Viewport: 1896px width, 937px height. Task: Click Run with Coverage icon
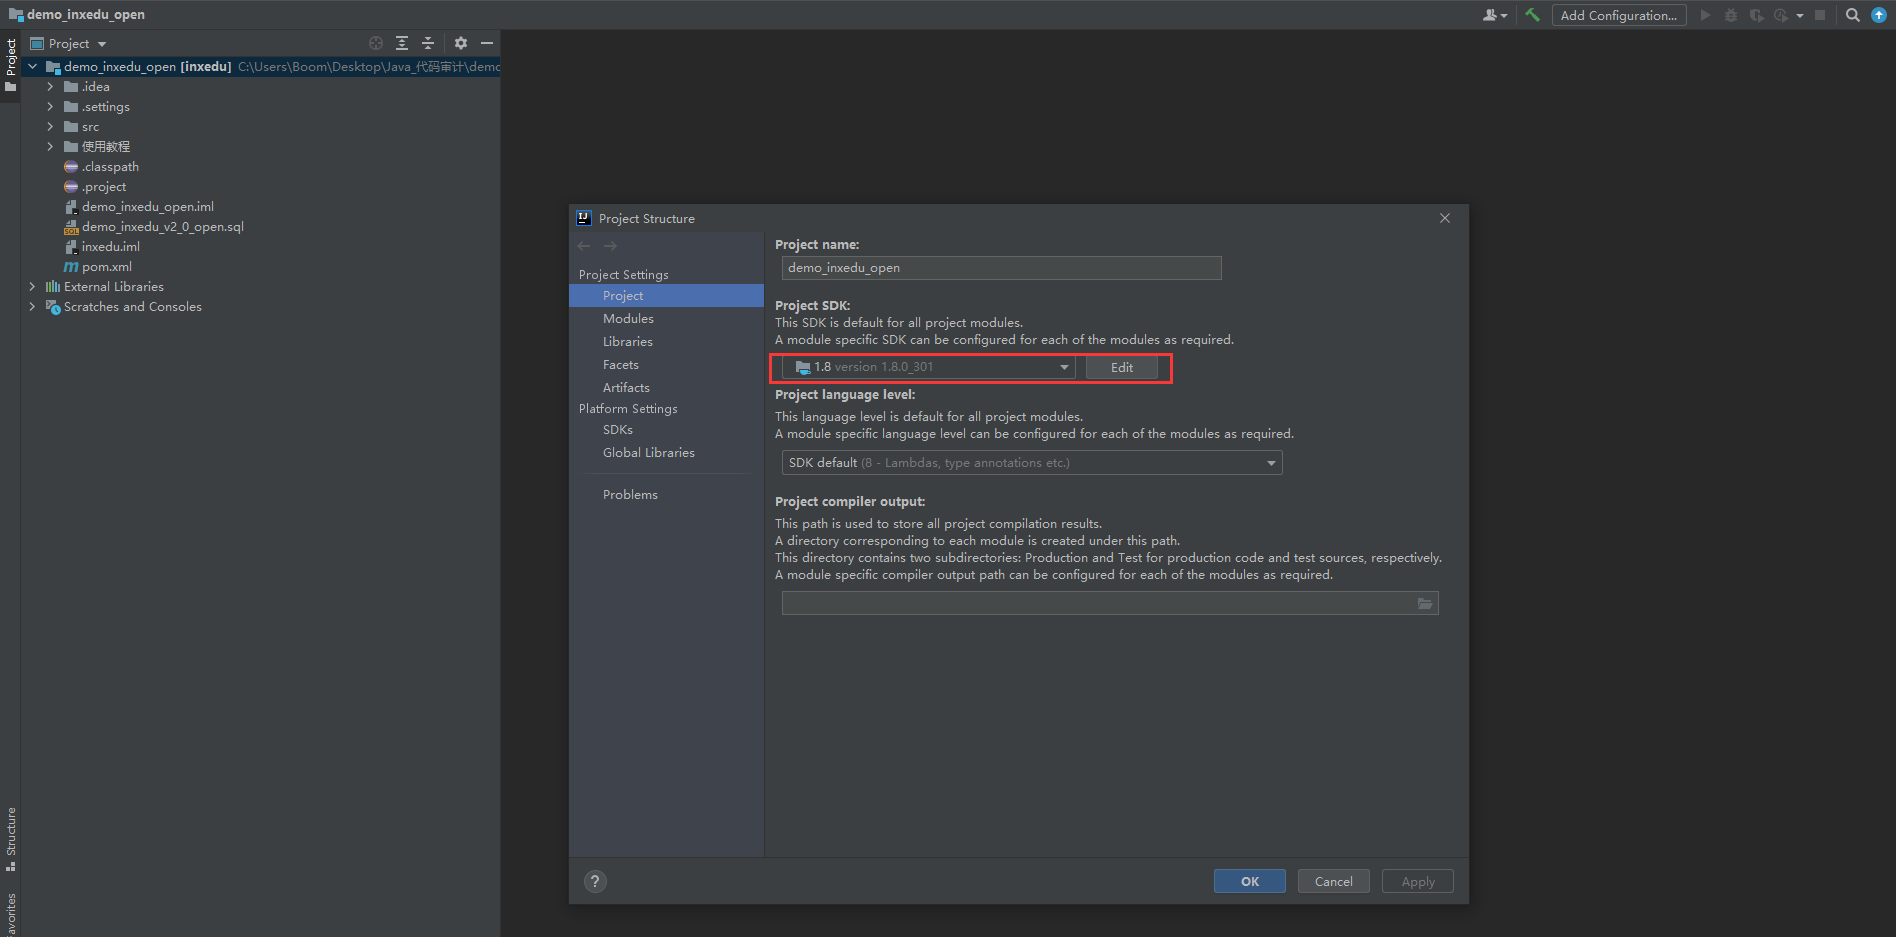click(x=1757, y=15)
